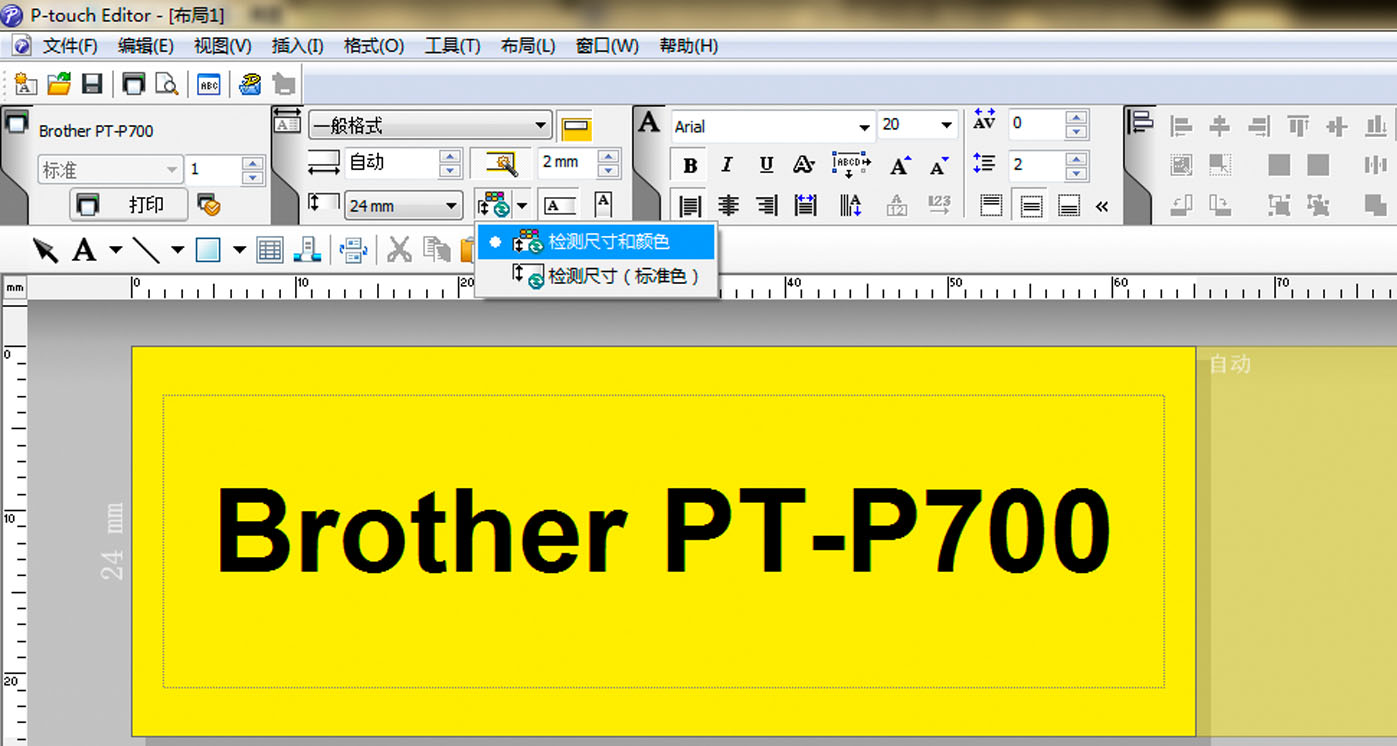Click the double chevron collapse icon
This screenshot has height=746, width=1397.
point(1102,206)
